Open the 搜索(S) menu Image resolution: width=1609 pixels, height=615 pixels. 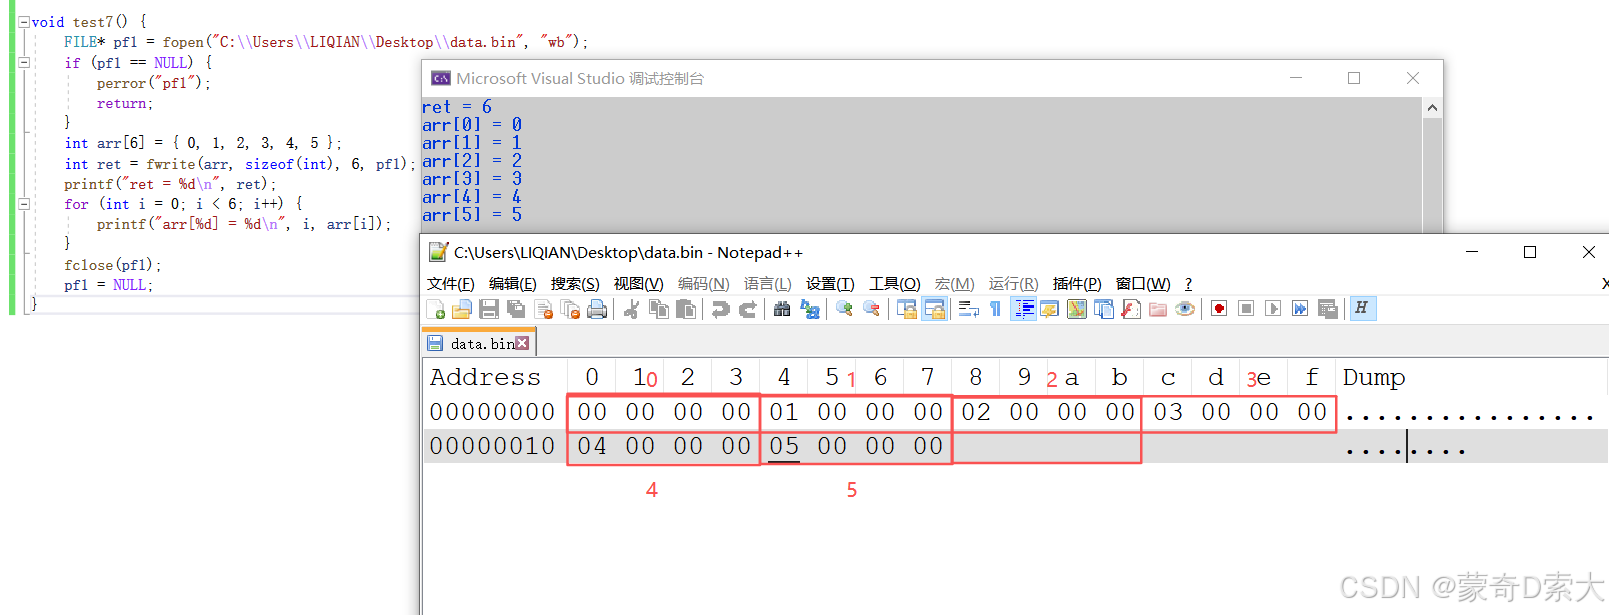[575, 284]
